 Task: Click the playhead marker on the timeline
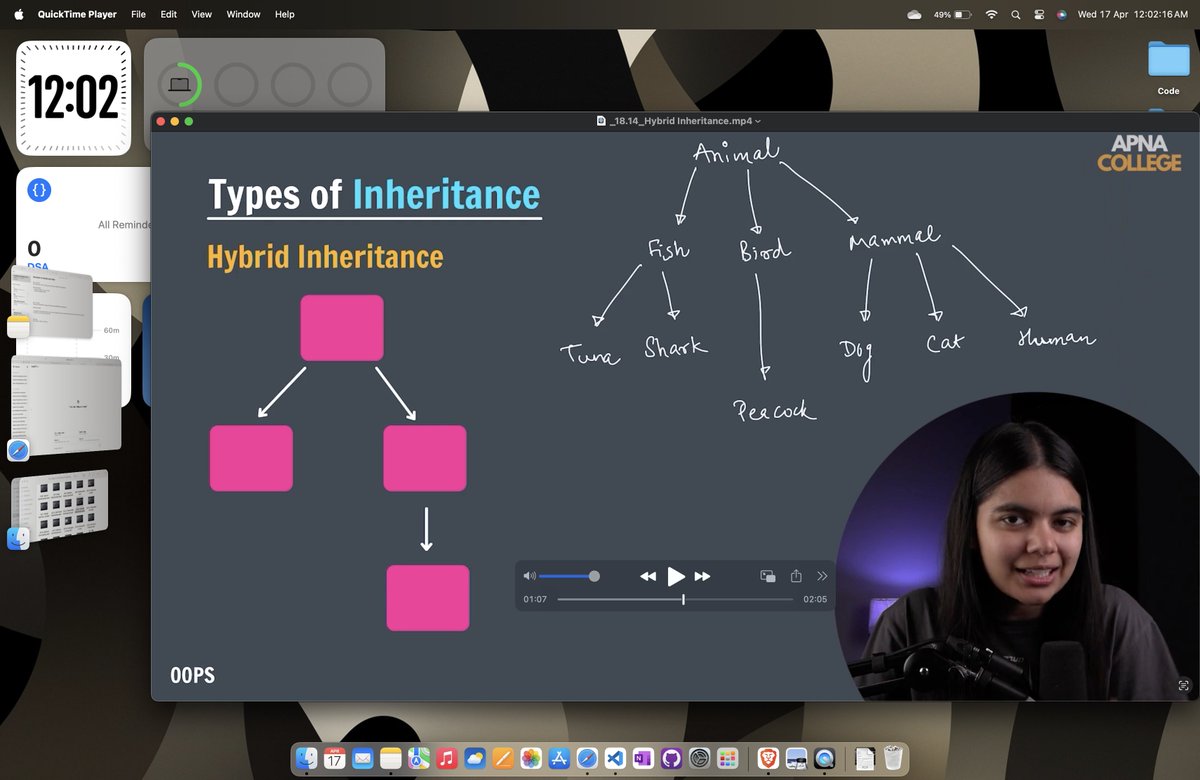click(x=683, y=599)
